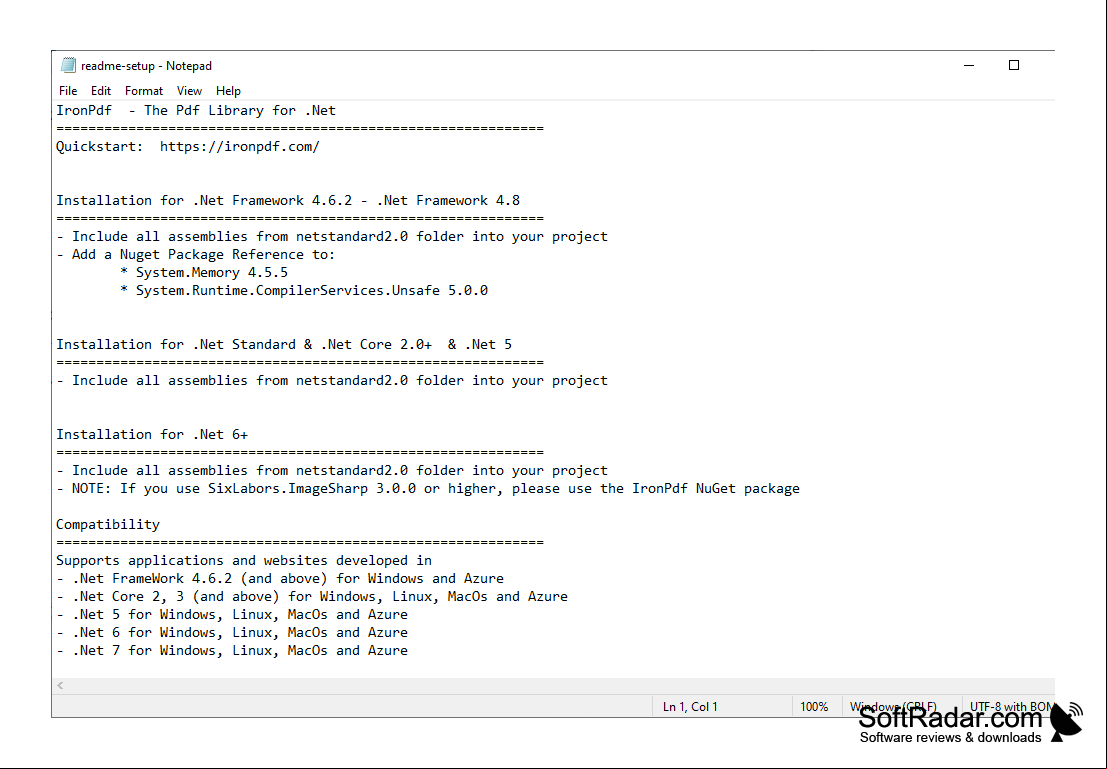Open the Edit menu
The image size is (1107, 769).
click(x=101, y=90)
